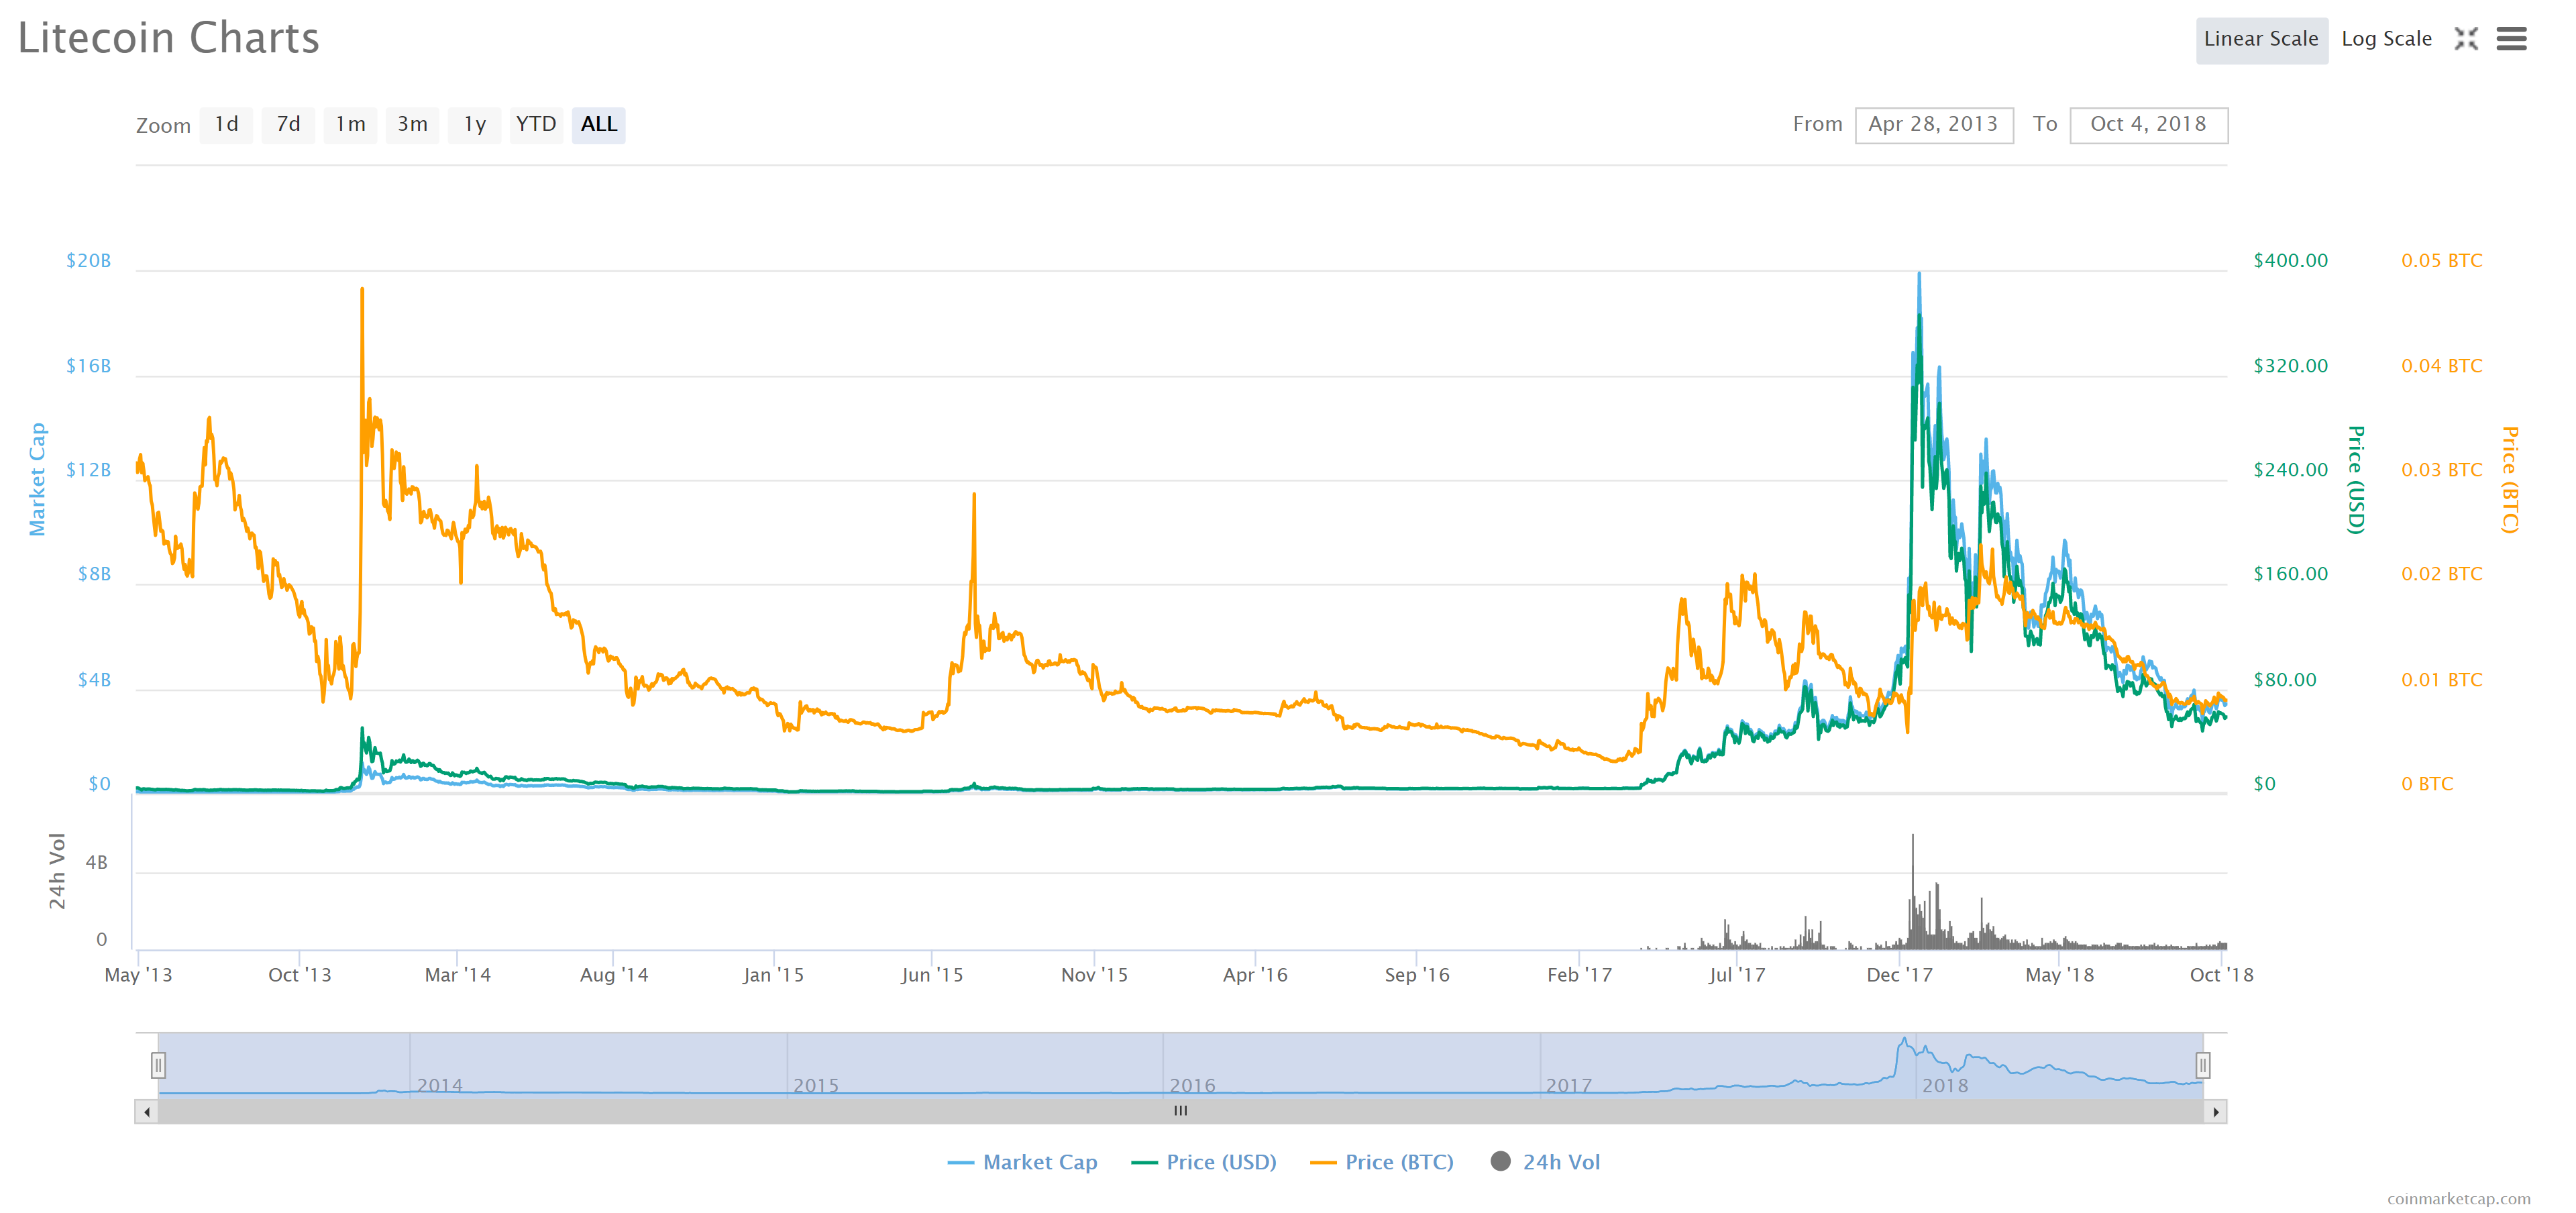2576x1213 pixels.
Task: Toggle fullscreen chart view icon
Action: [2466, 39]
